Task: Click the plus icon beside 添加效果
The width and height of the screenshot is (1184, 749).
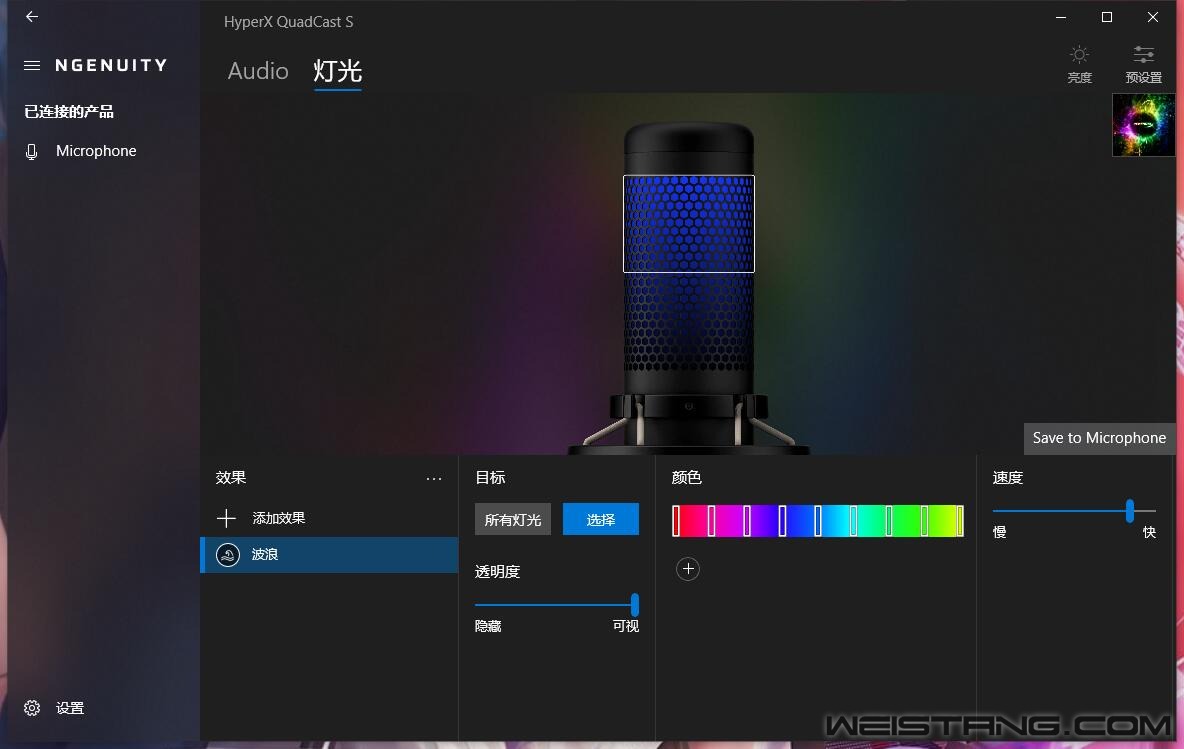Action: (226, 518)
